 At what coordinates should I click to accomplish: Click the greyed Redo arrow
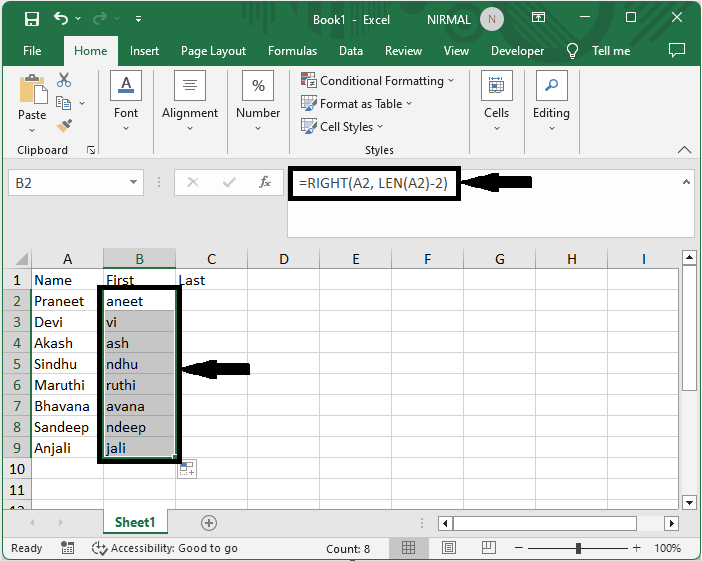click(x=100, y=18)
